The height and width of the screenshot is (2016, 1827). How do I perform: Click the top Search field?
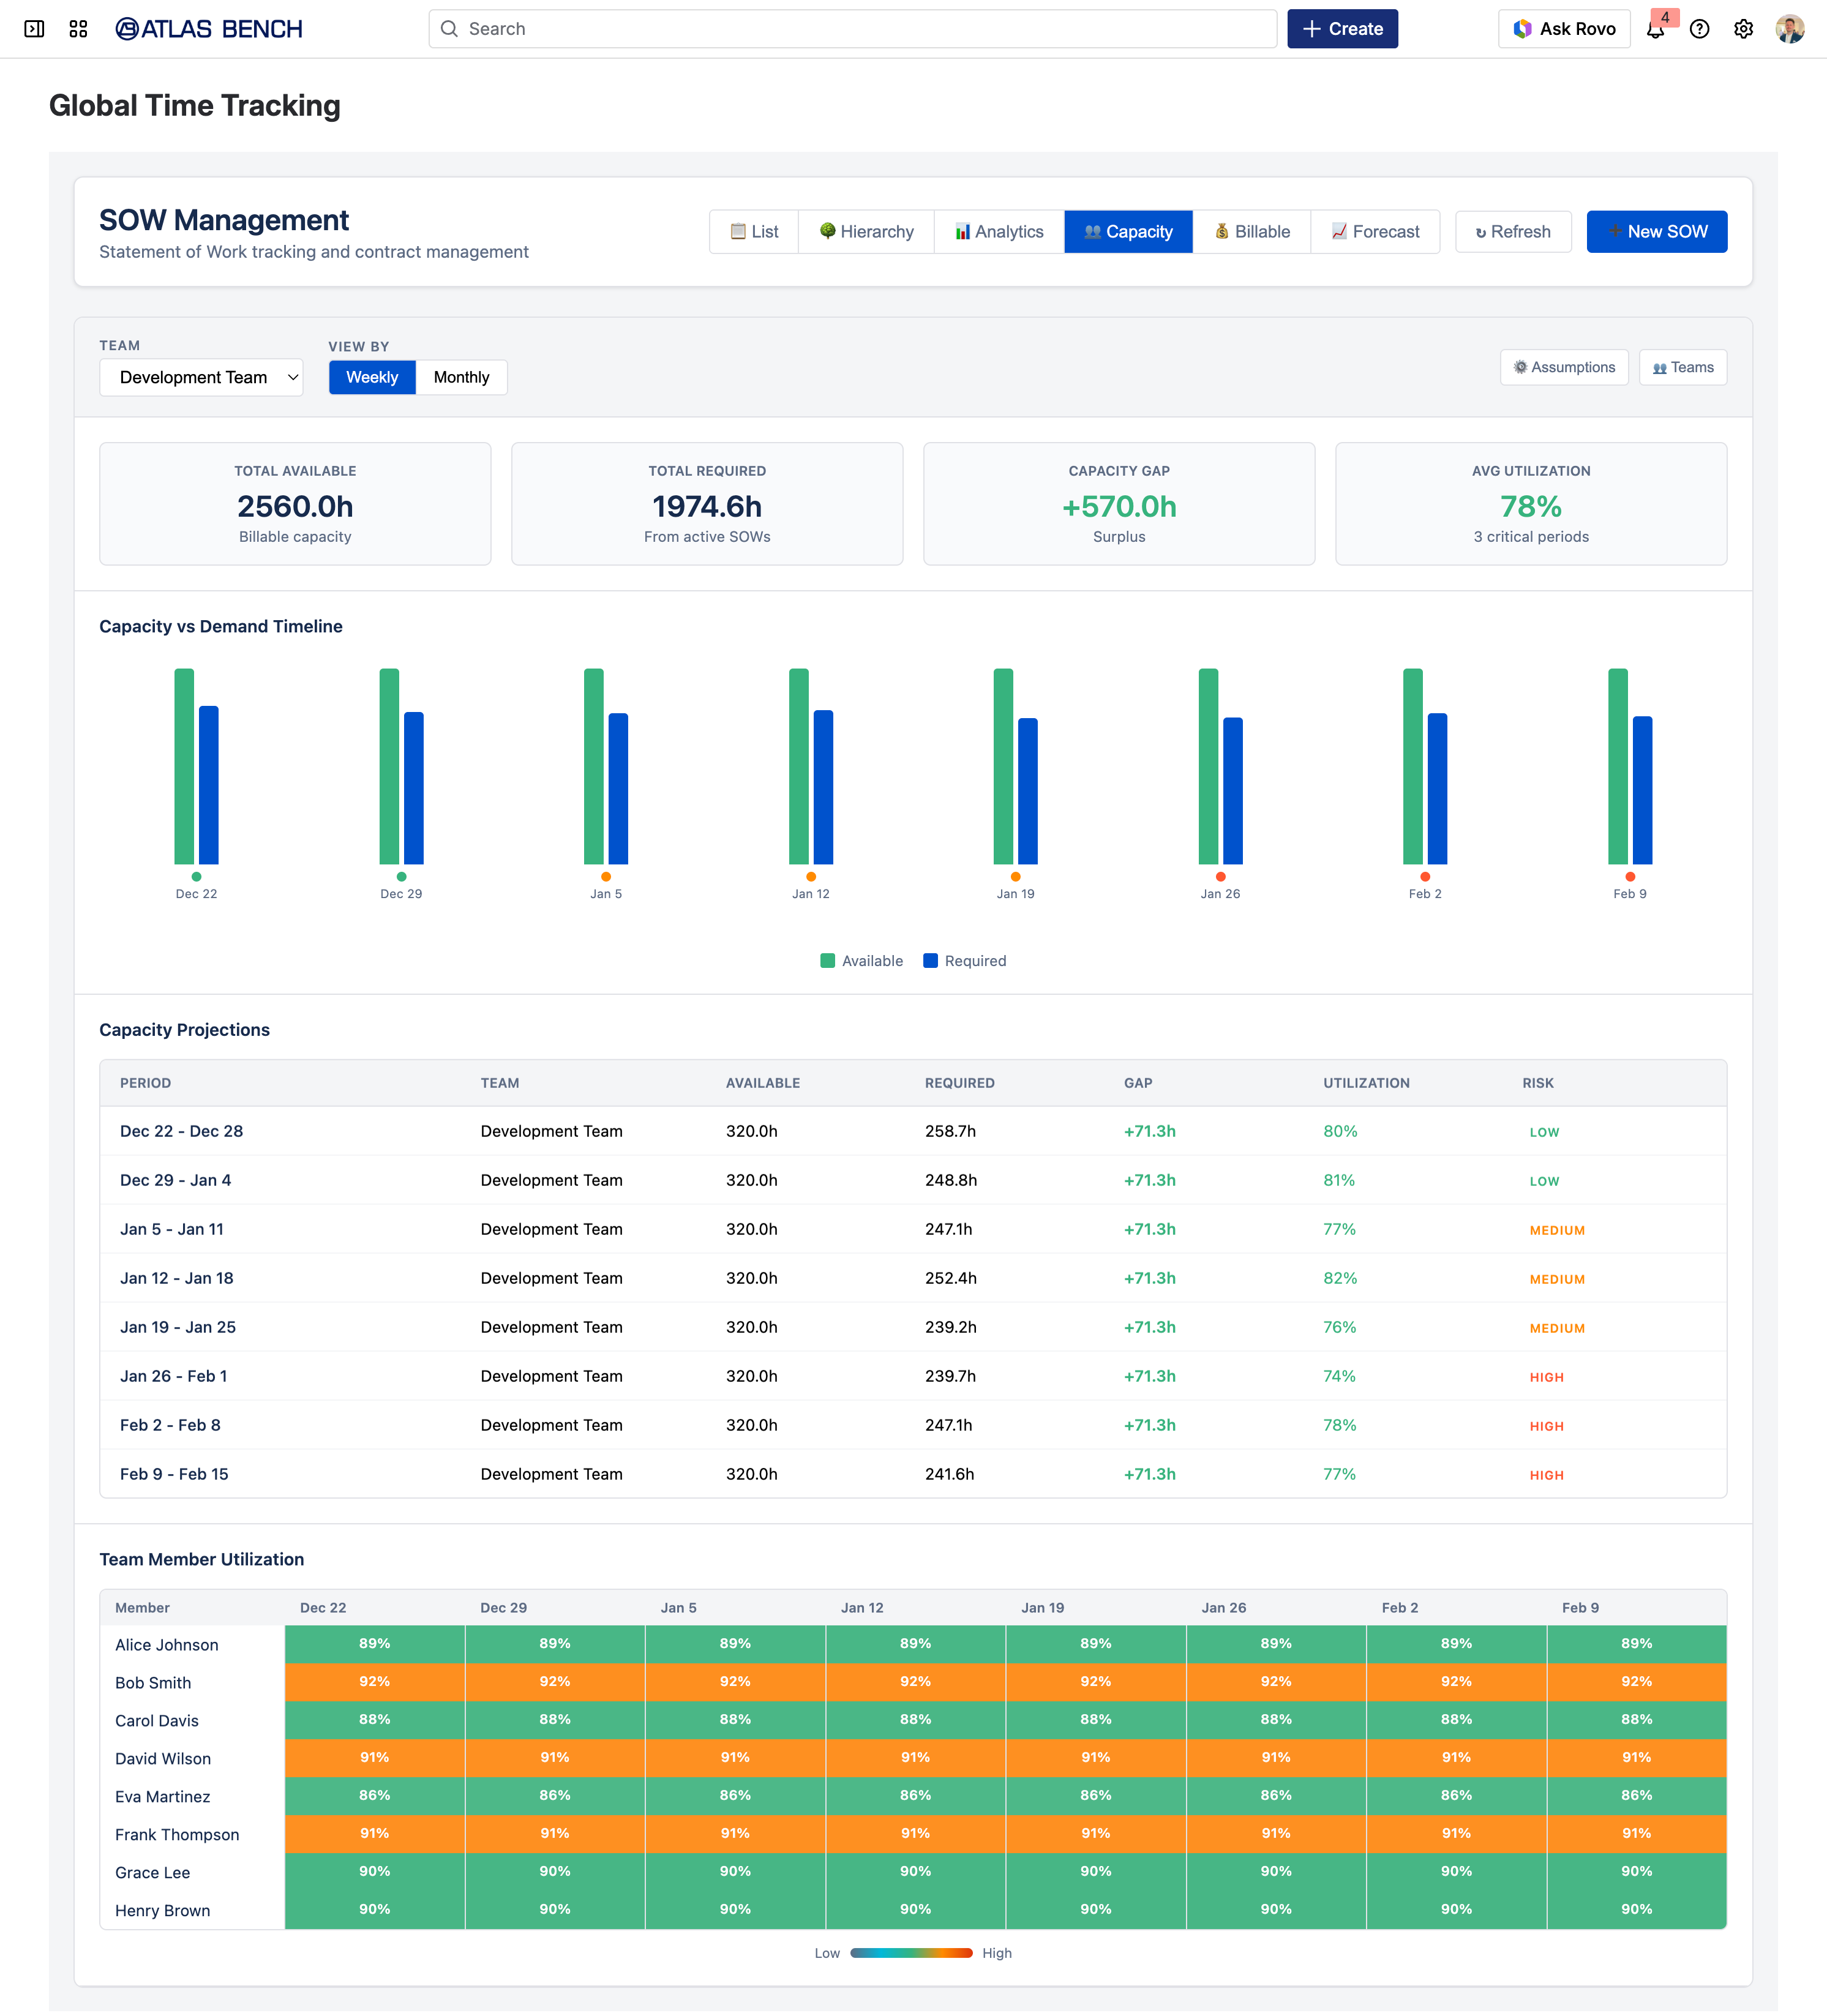[853, 29]
